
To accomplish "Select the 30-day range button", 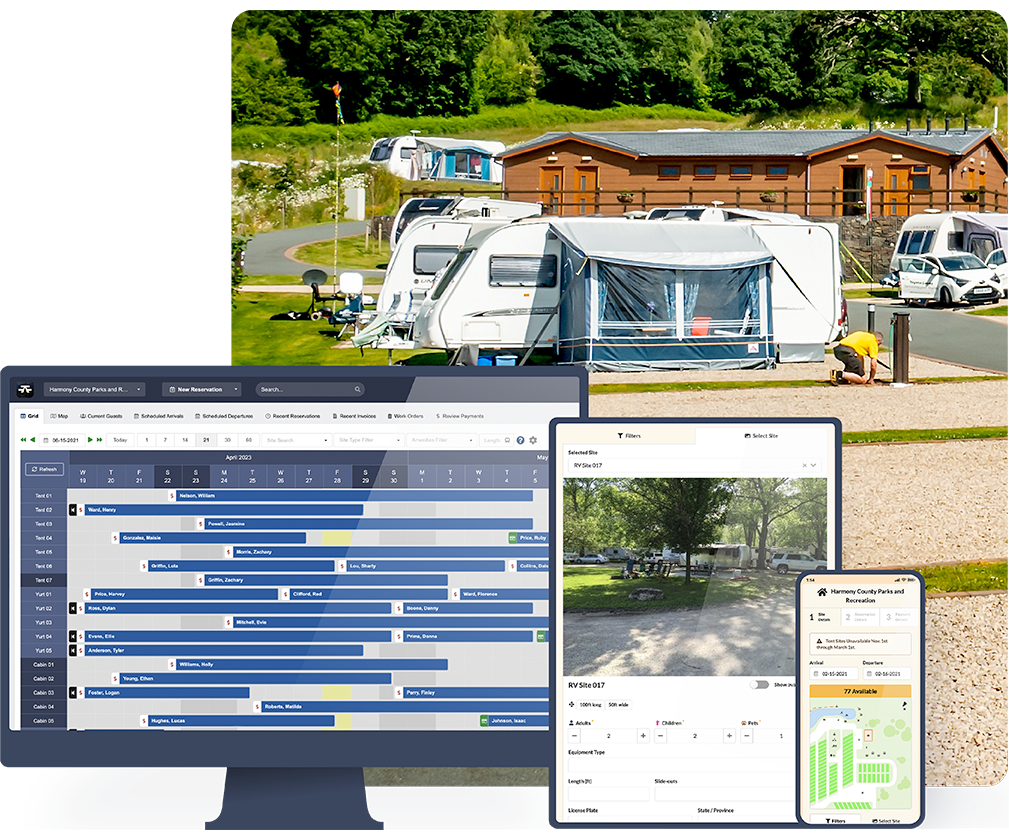I will (x=227, y=440).
